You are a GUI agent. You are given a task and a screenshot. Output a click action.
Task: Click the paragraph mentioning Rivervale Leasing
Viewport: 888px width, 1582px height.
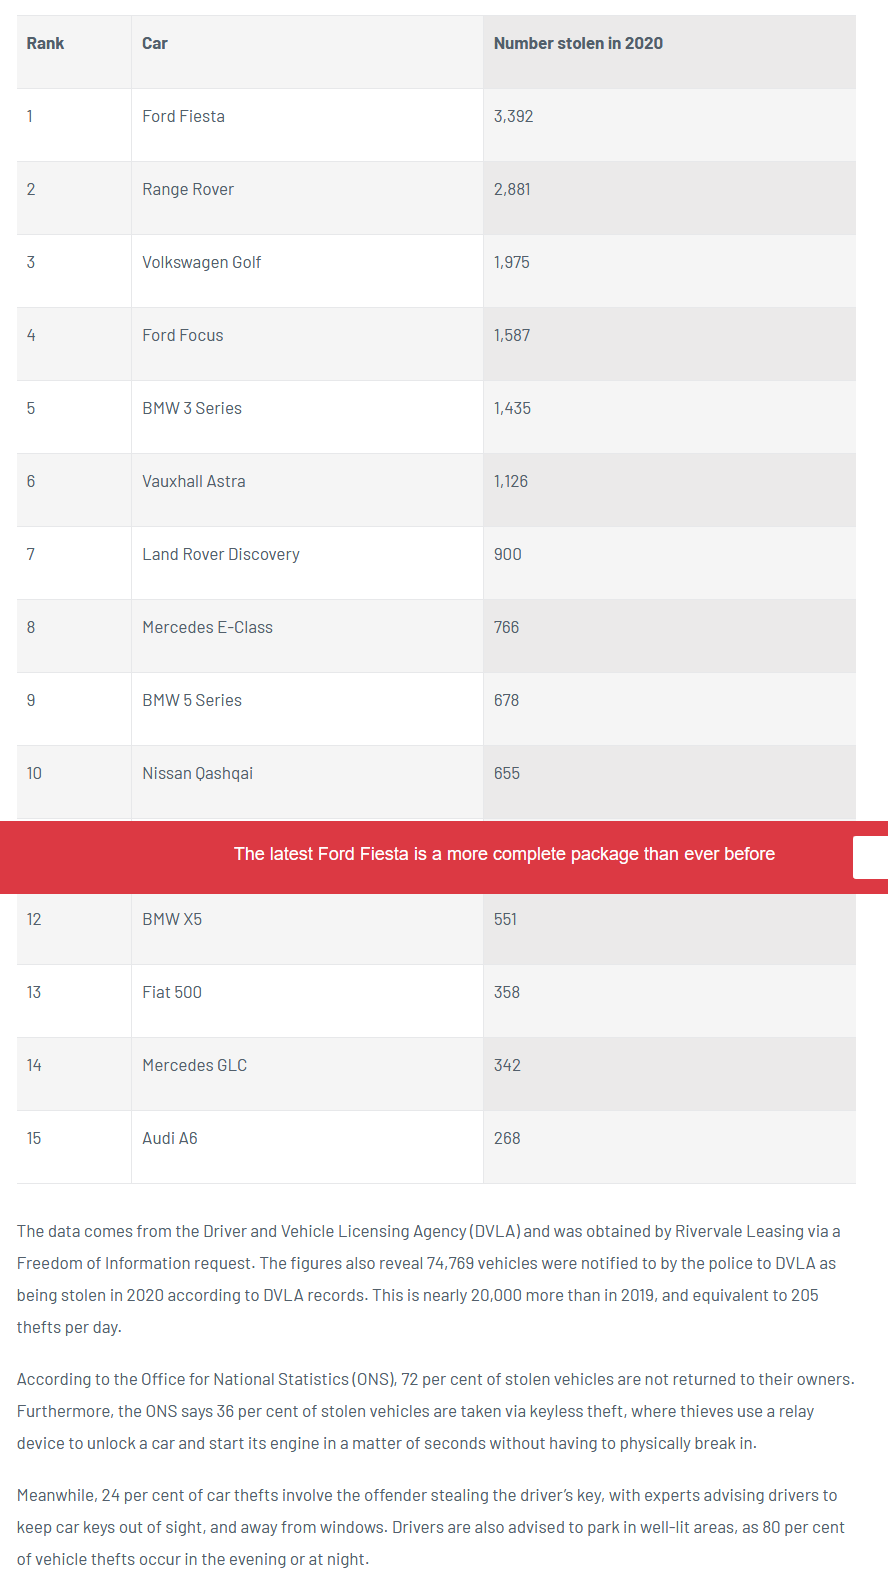click(430, 1279)
